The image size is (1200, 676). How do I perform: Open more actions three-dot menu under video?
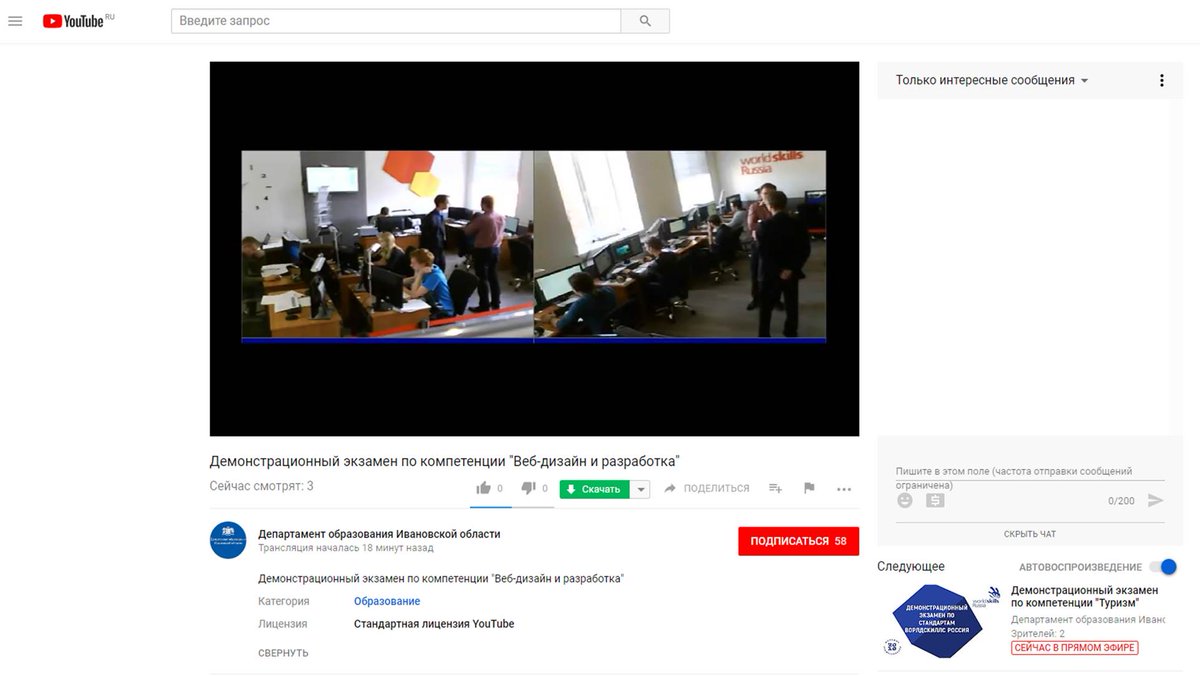(x=844, y=489)
